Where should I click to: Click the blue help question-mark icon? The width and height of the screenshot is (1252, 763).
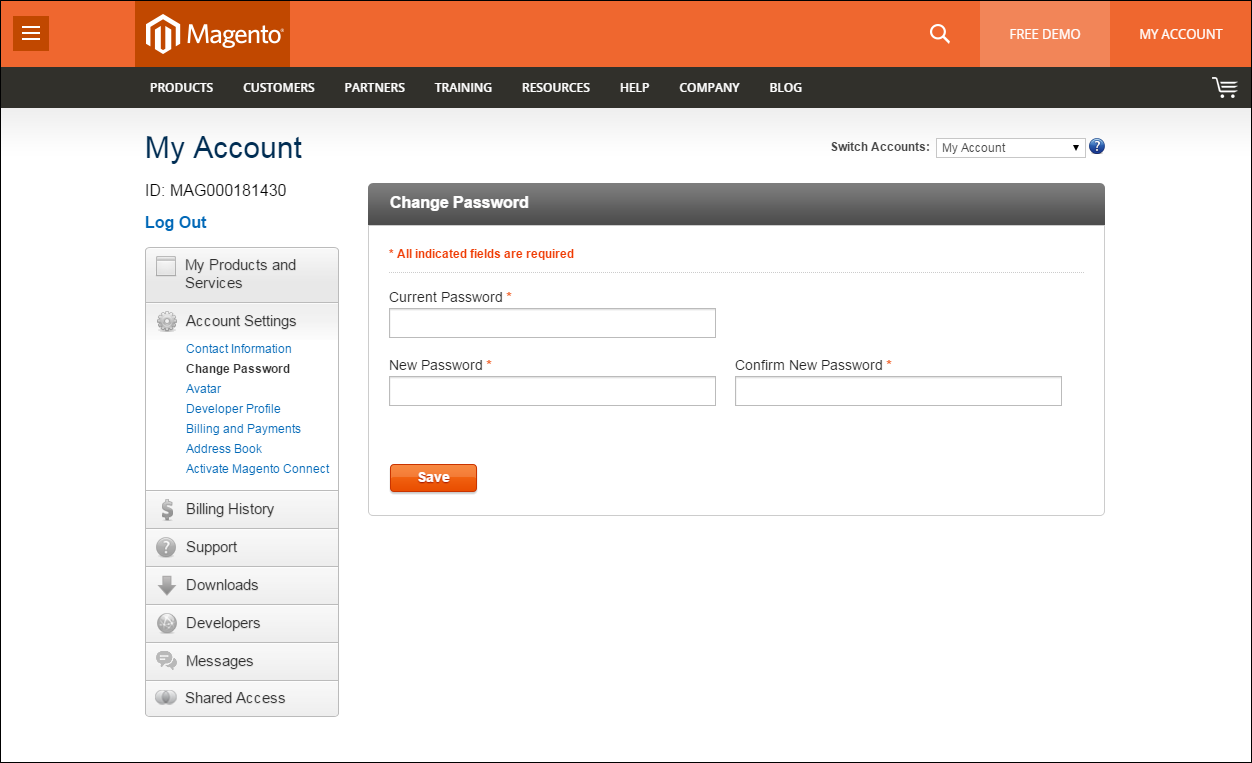tap(1097, 147)
